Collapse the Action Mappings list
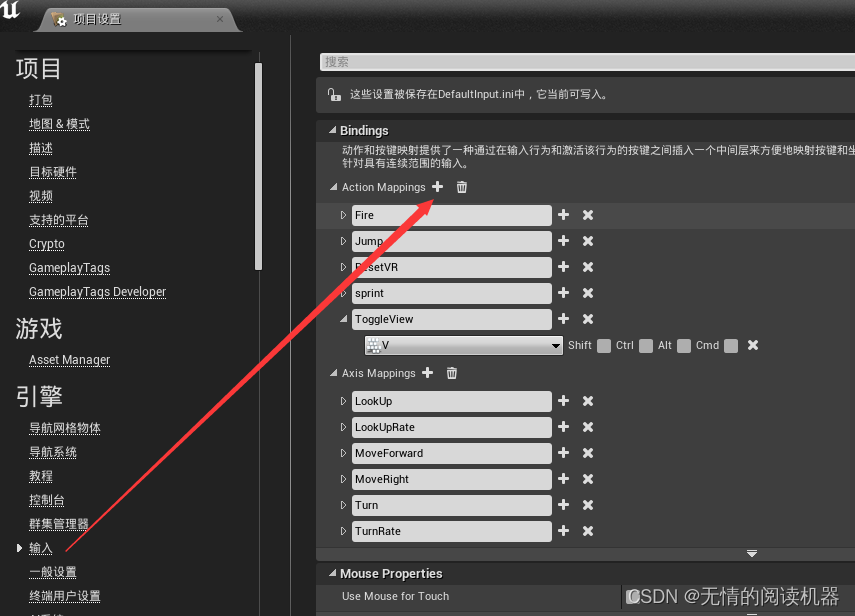The height and width of the screenshot is (616, 855). click(333, 187)
